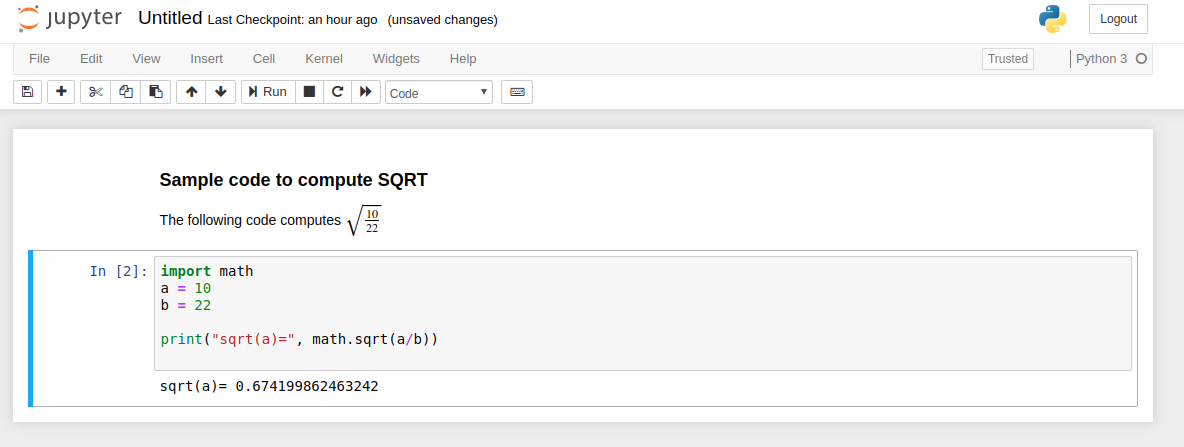Open the Widgets menu
This screenshot has width=1184, height=447.
396,59
